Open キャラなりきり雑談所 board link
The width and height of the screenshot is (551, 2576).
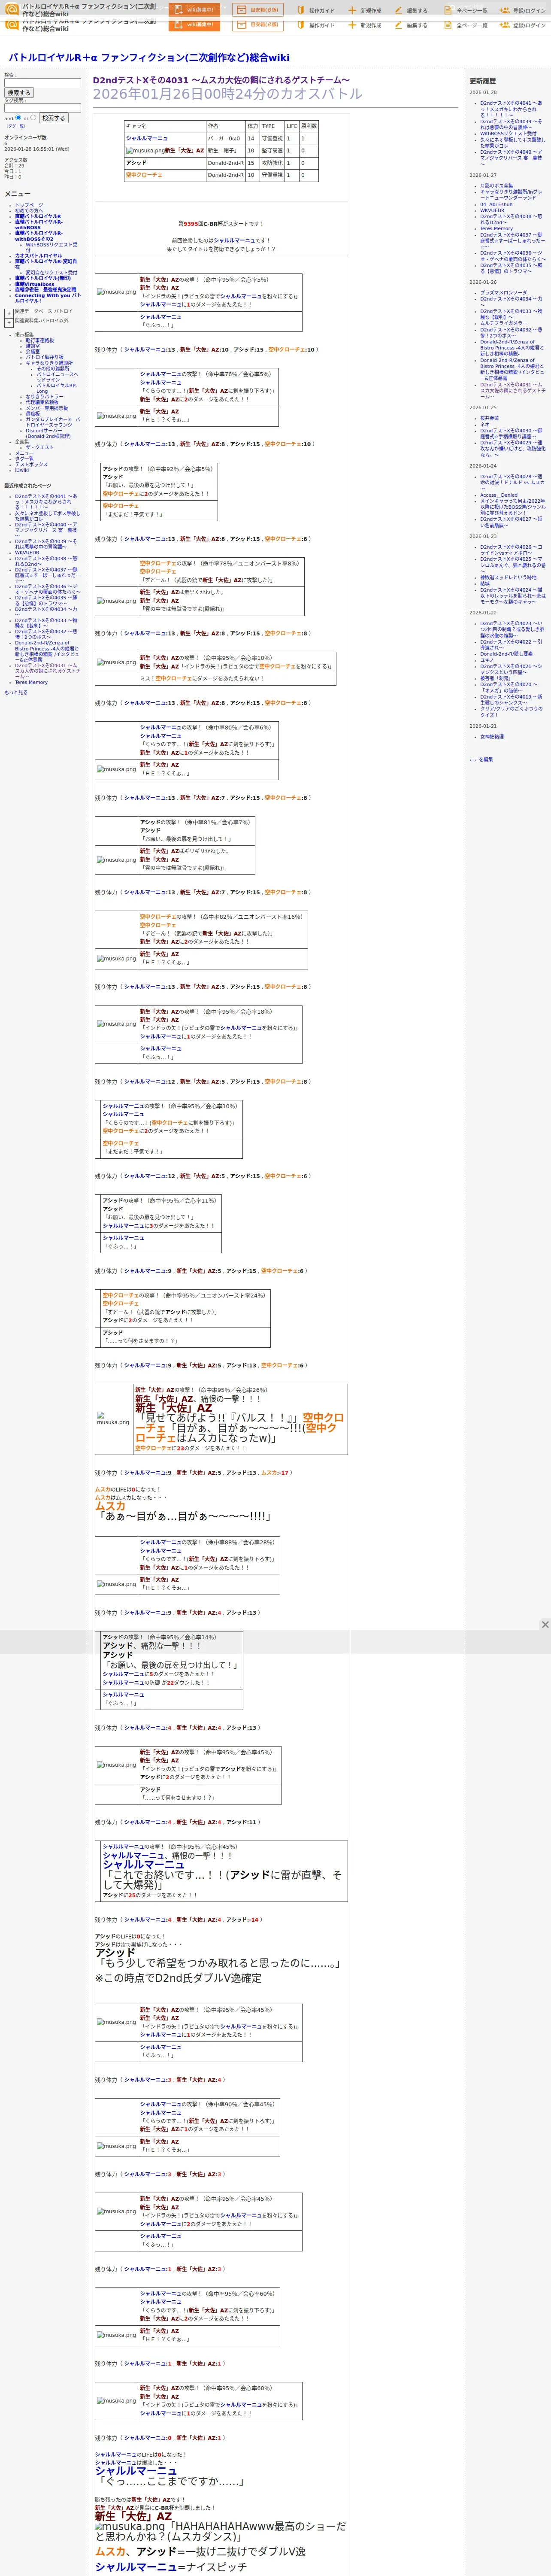coord(49,363)
